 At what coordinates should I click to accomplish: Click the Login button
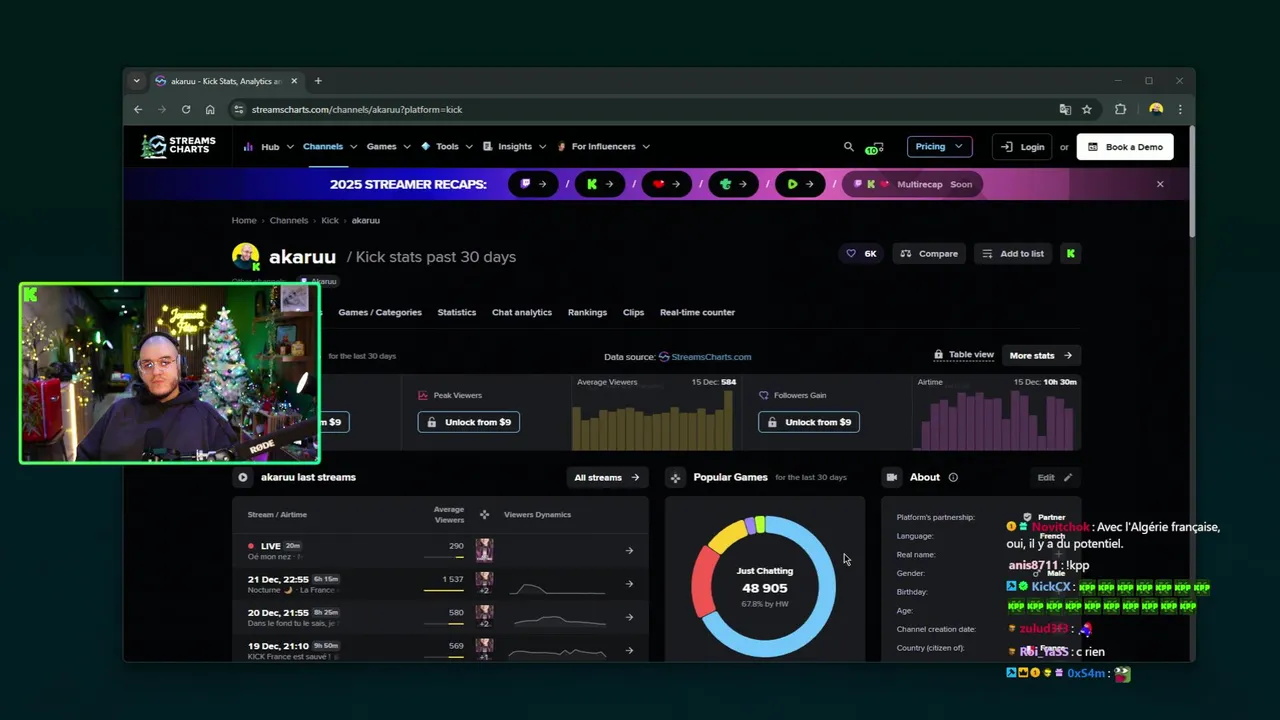tap(1023, 147)
